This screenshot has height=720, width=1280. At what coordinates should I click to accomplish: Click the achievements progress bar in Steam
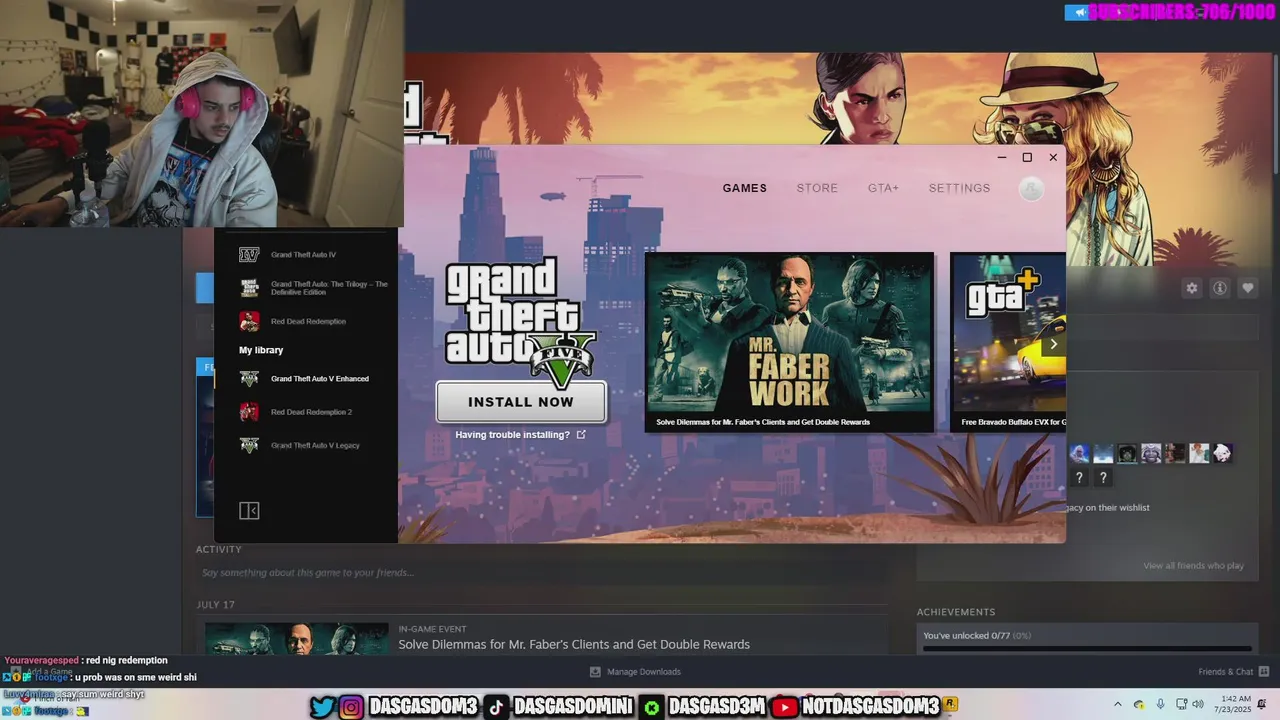click(1087, 648)
